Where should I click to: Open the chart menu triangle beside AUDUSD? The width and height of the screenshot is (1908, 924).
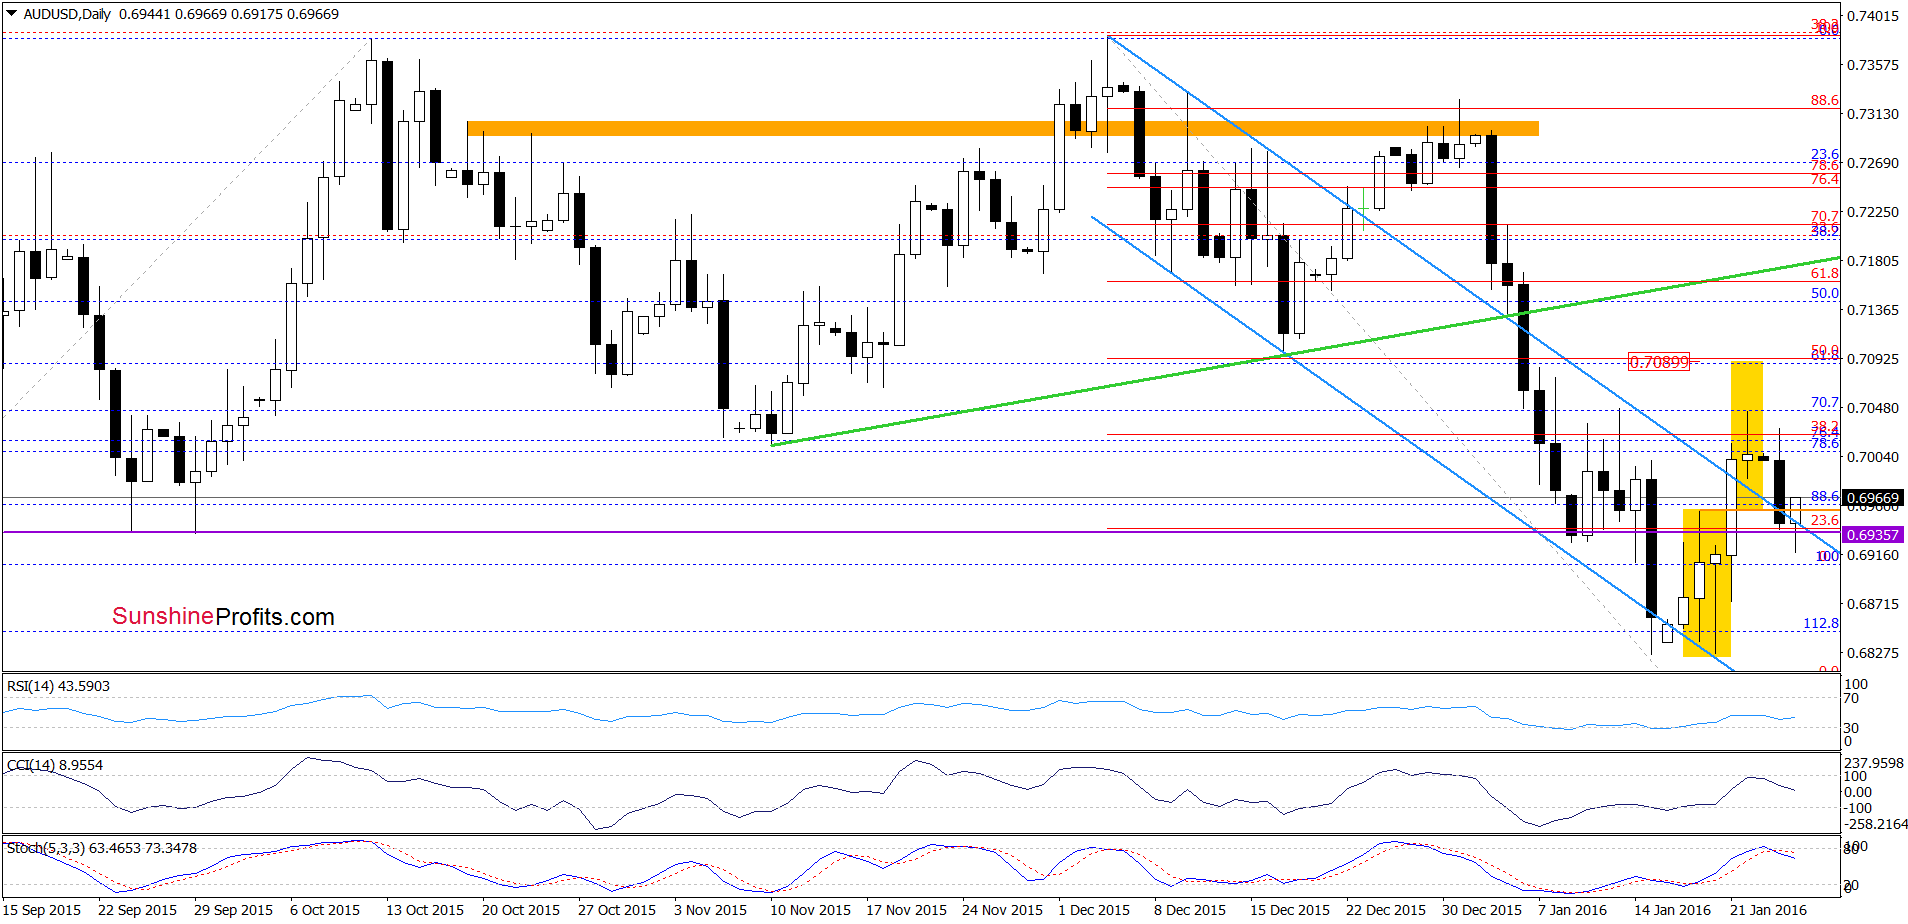coord(12,14)
